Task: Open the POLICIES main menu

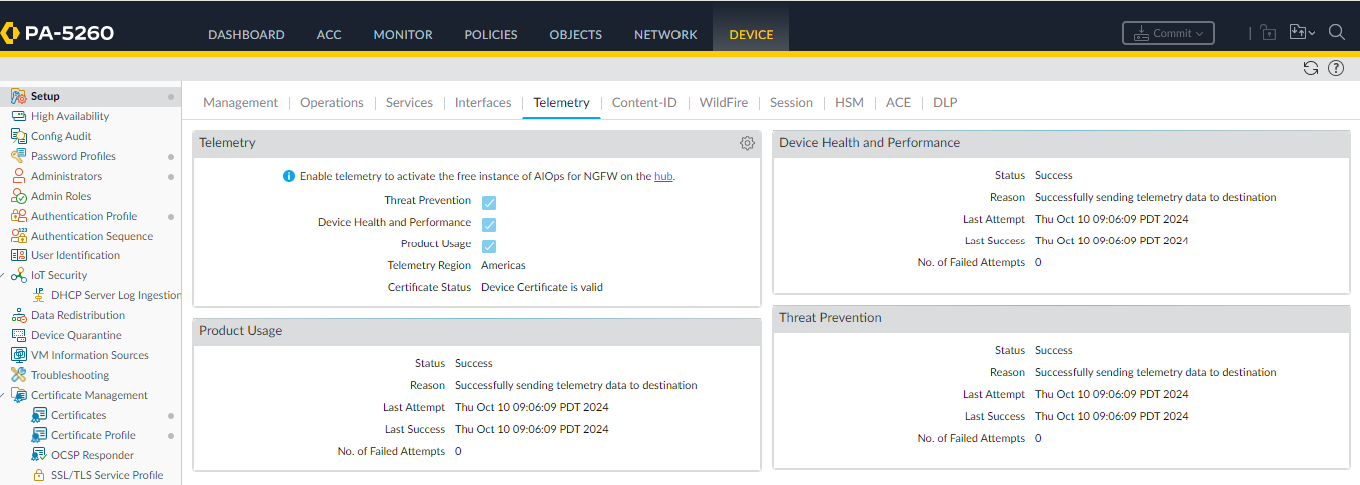Action: 490,34
